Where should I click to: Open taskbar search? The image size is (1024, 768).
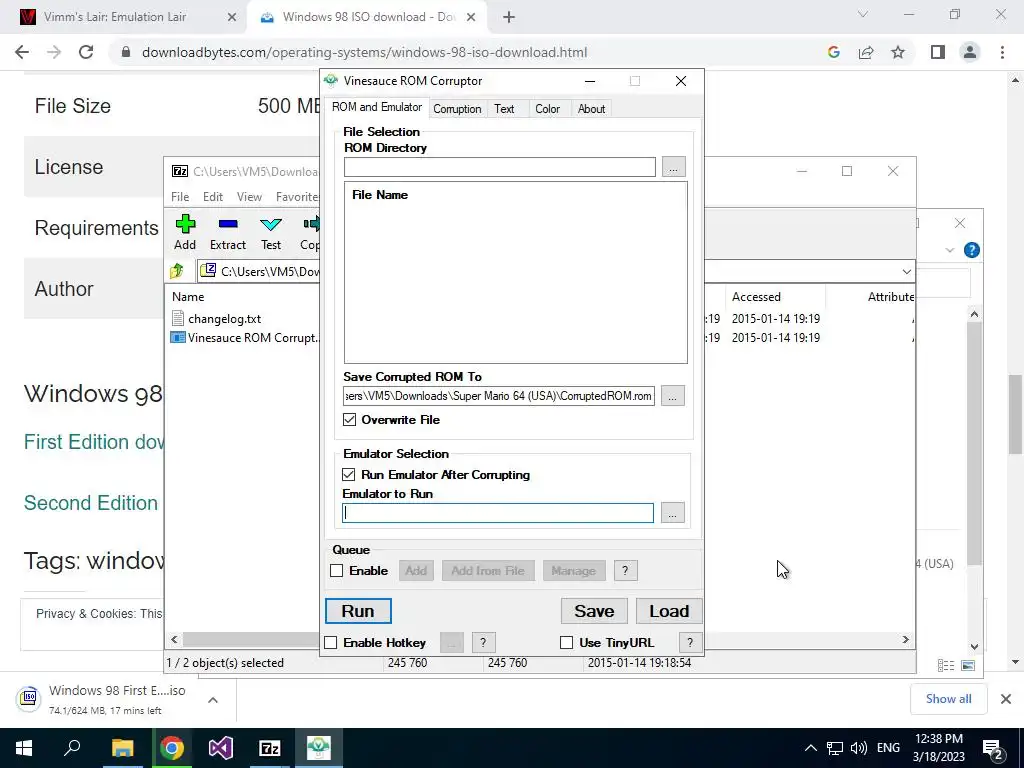tap(72, 748)
